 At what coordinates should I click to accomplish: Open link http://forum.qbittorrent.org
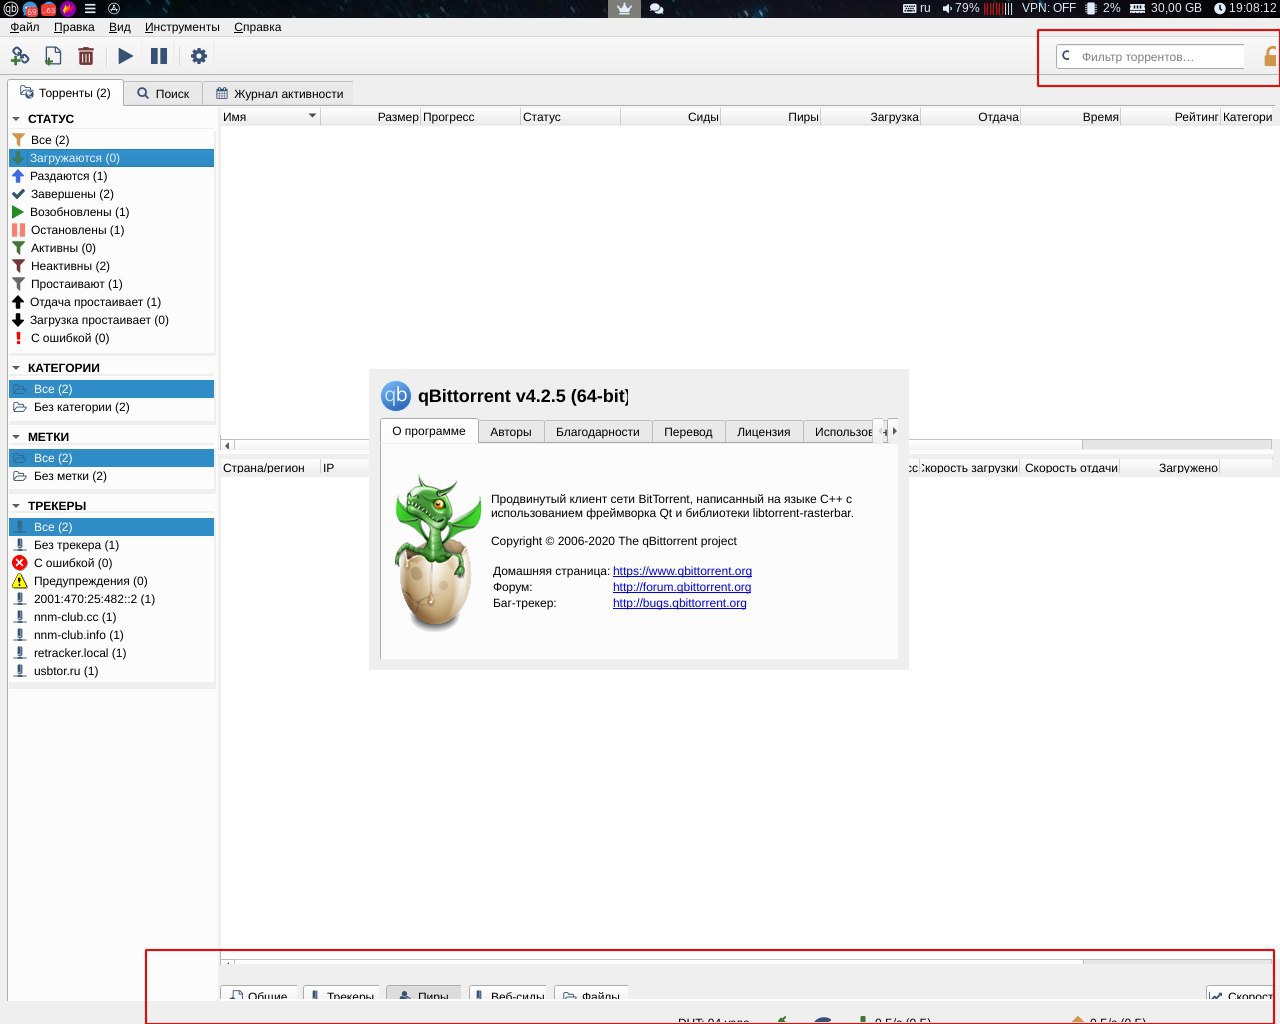[682, 587]
